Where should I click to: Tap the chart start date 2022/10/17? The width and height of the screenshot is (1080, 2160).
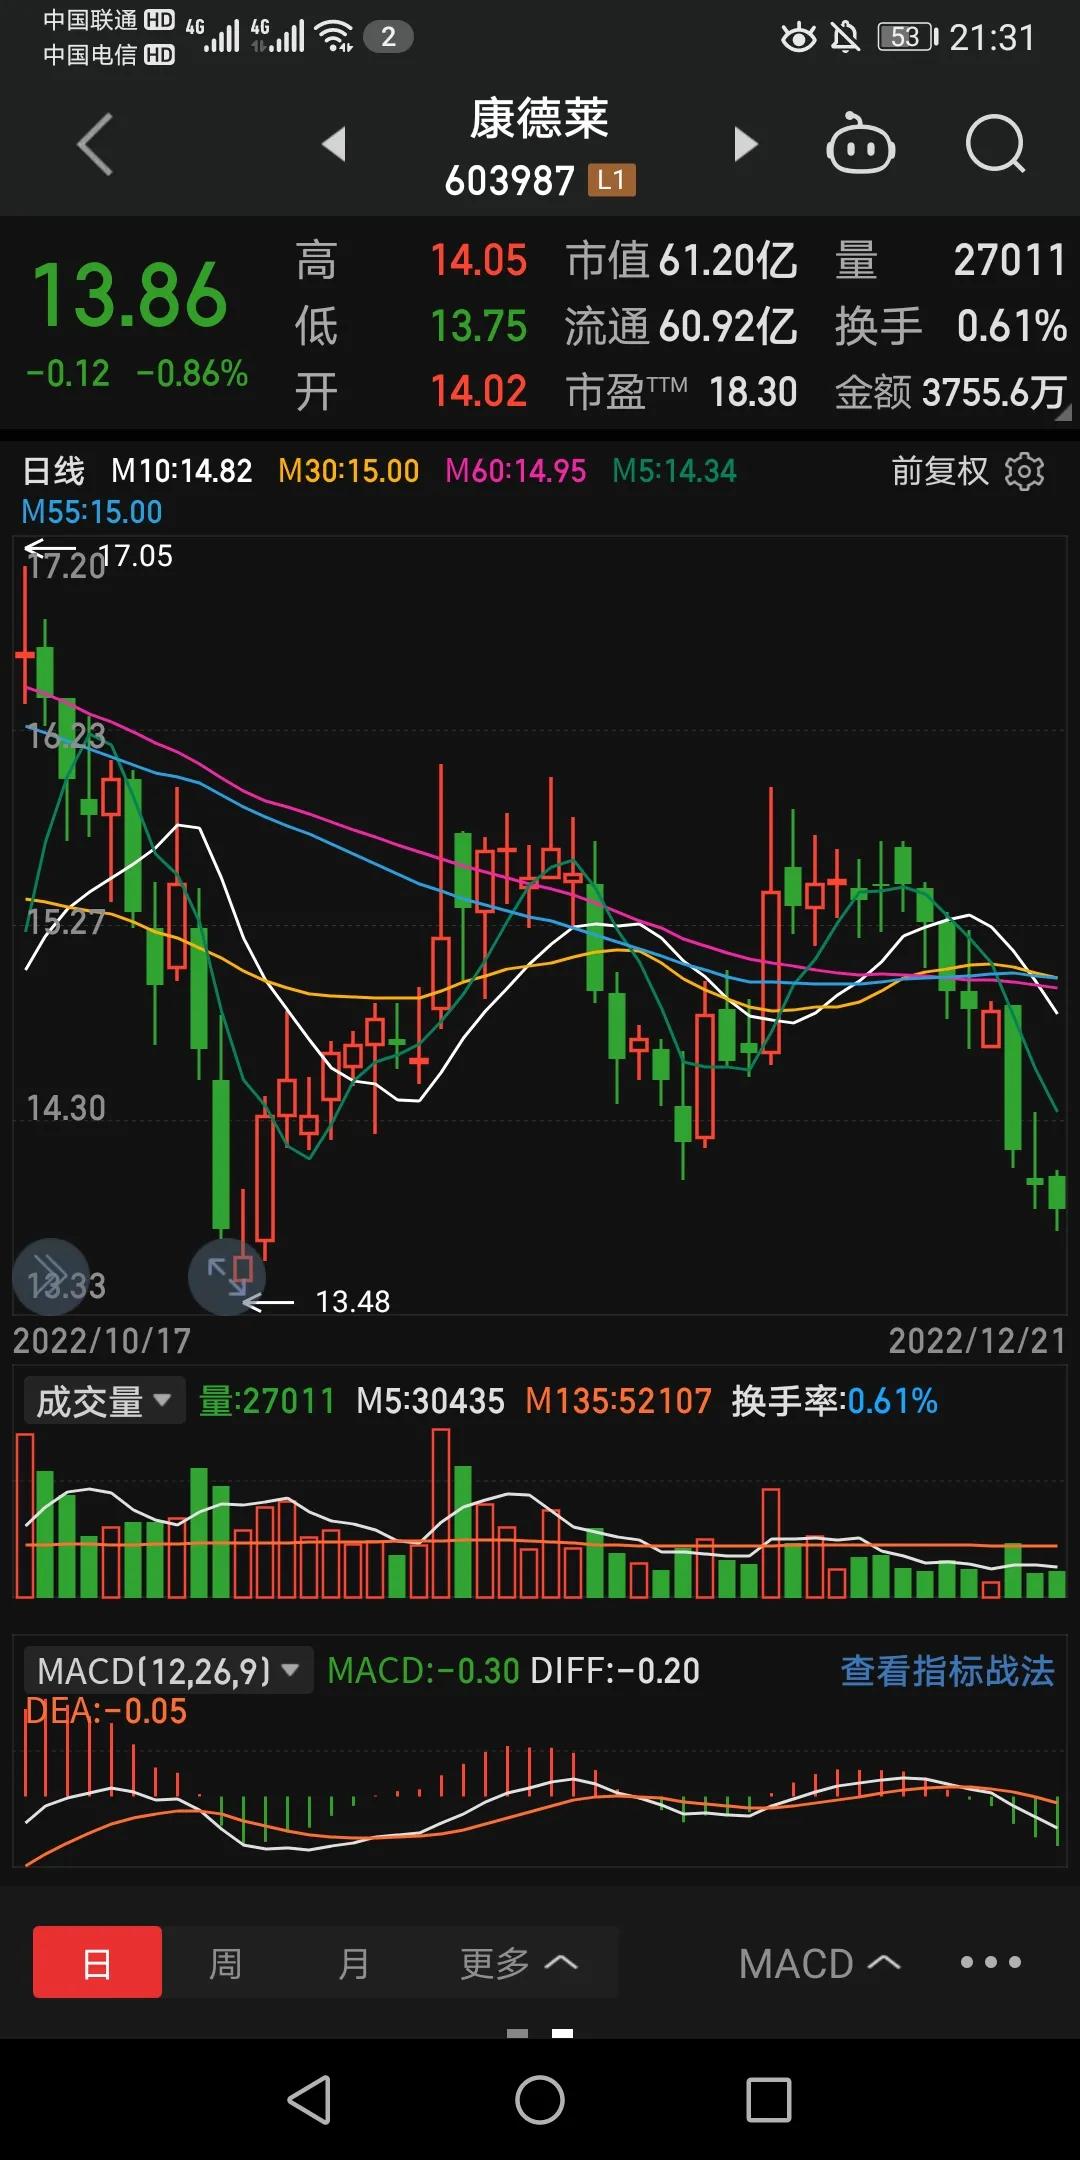101,1340
